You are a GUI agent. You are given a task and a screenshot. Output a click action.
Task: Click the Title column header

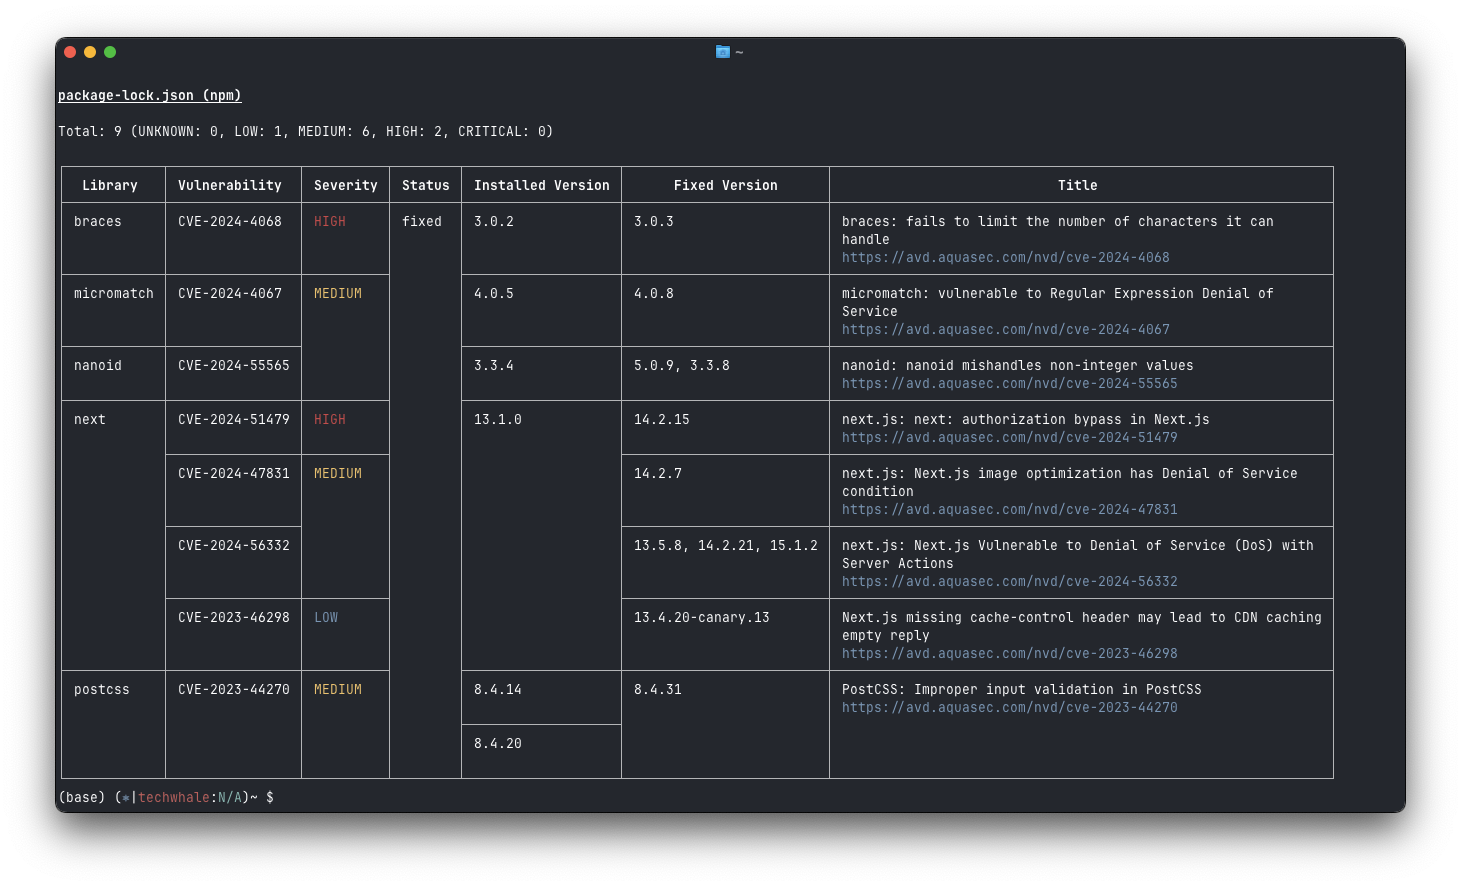click(1078, 186)
